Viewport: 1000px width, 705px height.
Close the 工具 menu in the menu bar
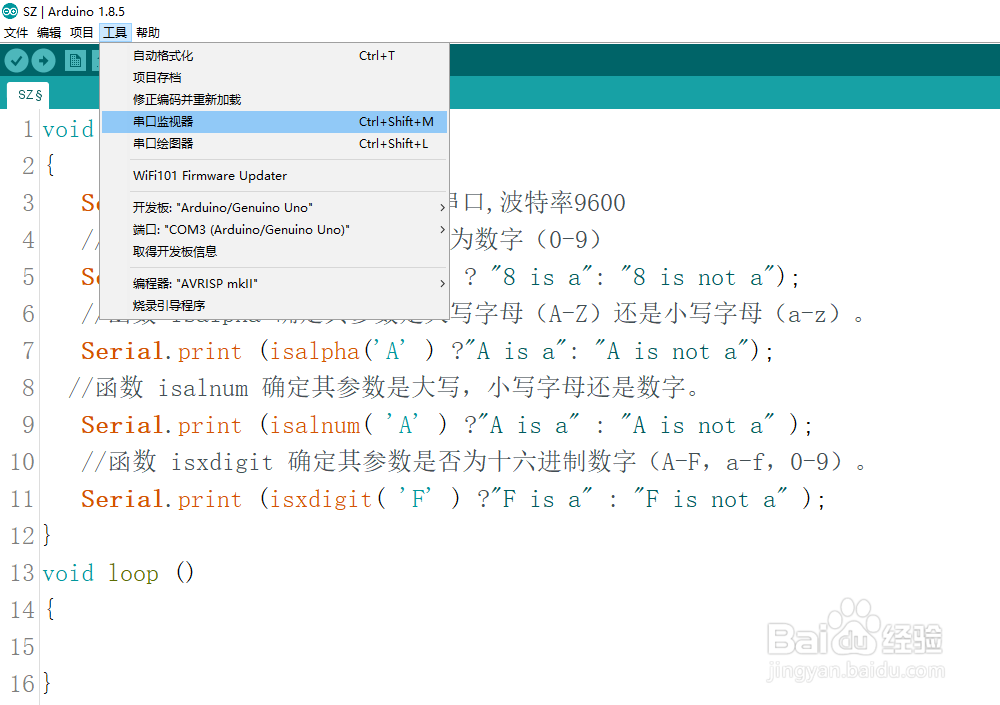pyautogui.click(x=115, y=32)
